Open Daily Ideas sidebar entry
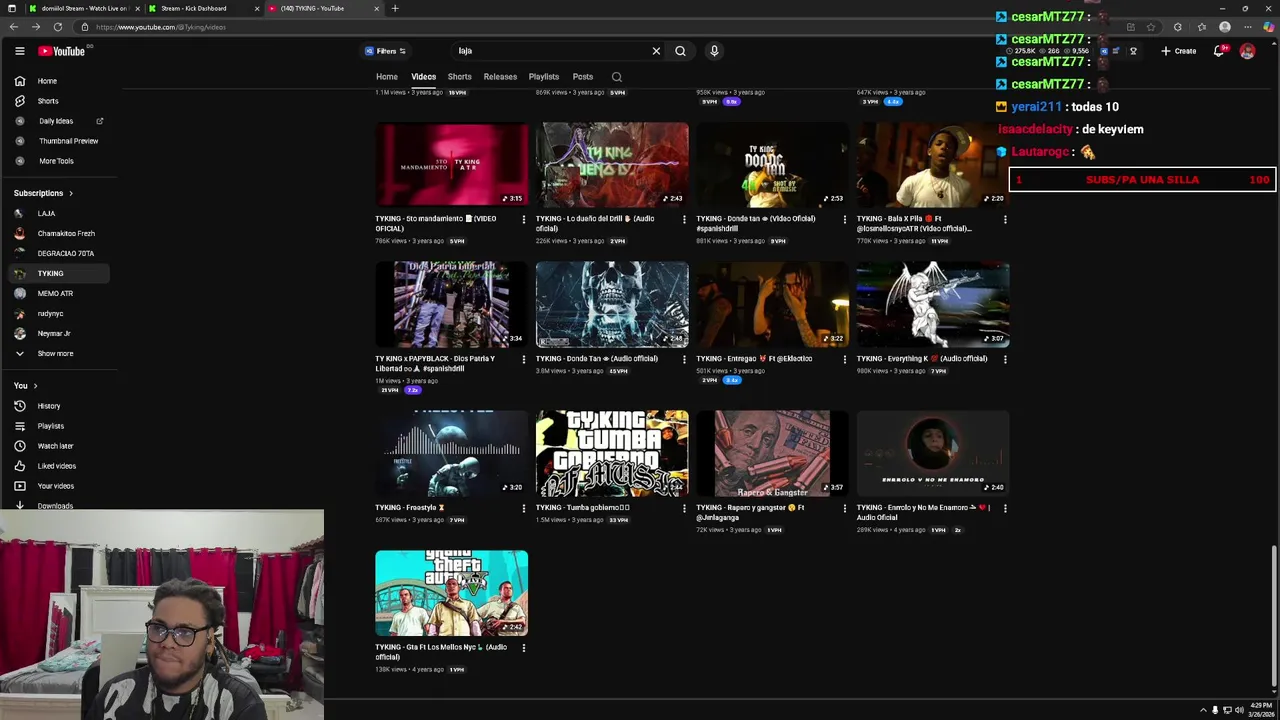1280x720 pixels. coord(56,121)
